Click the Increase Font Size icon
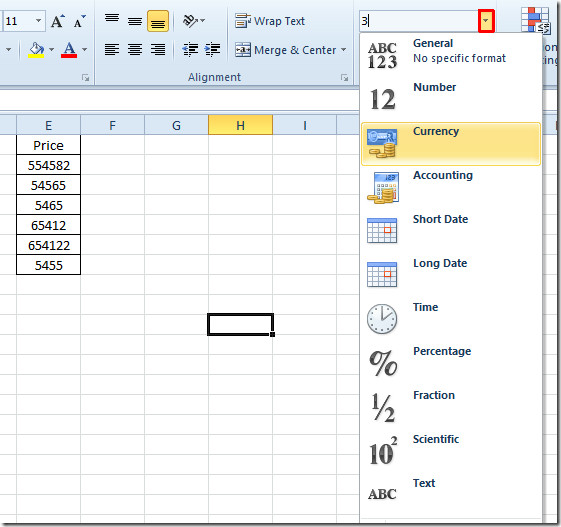The image size is (561, 527). [58, 21]
